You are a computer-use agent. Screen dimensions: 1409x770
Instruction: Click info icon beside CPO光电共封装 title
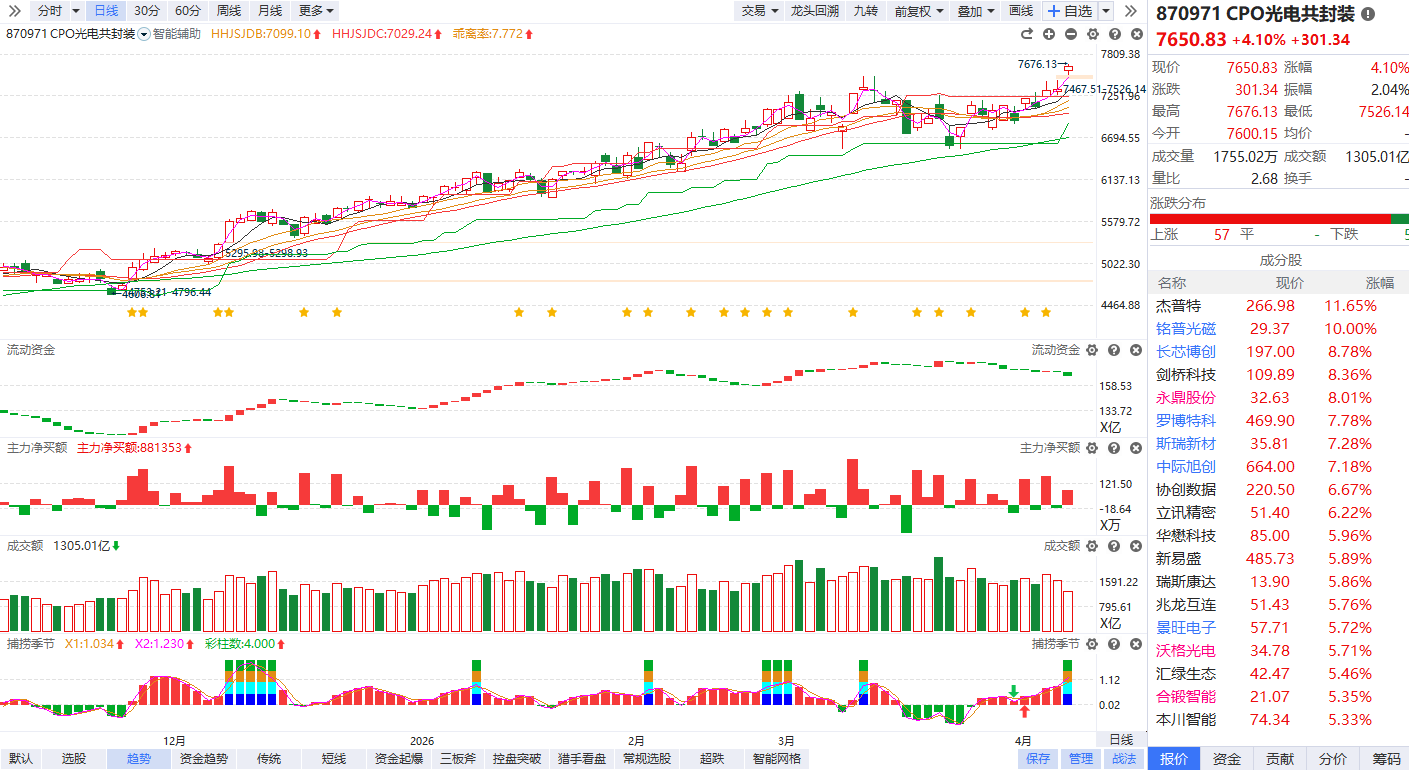pos(1368,15)
